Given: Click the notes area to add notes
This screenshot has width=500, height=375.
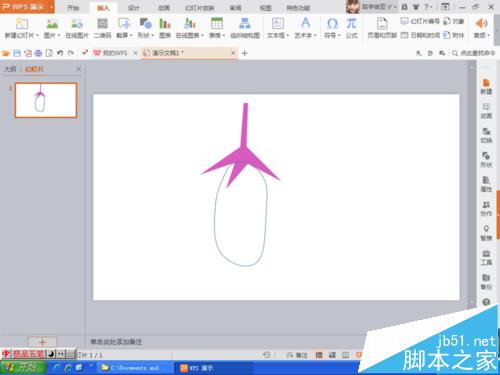Looking at the screenshot, I should point(116,342).
